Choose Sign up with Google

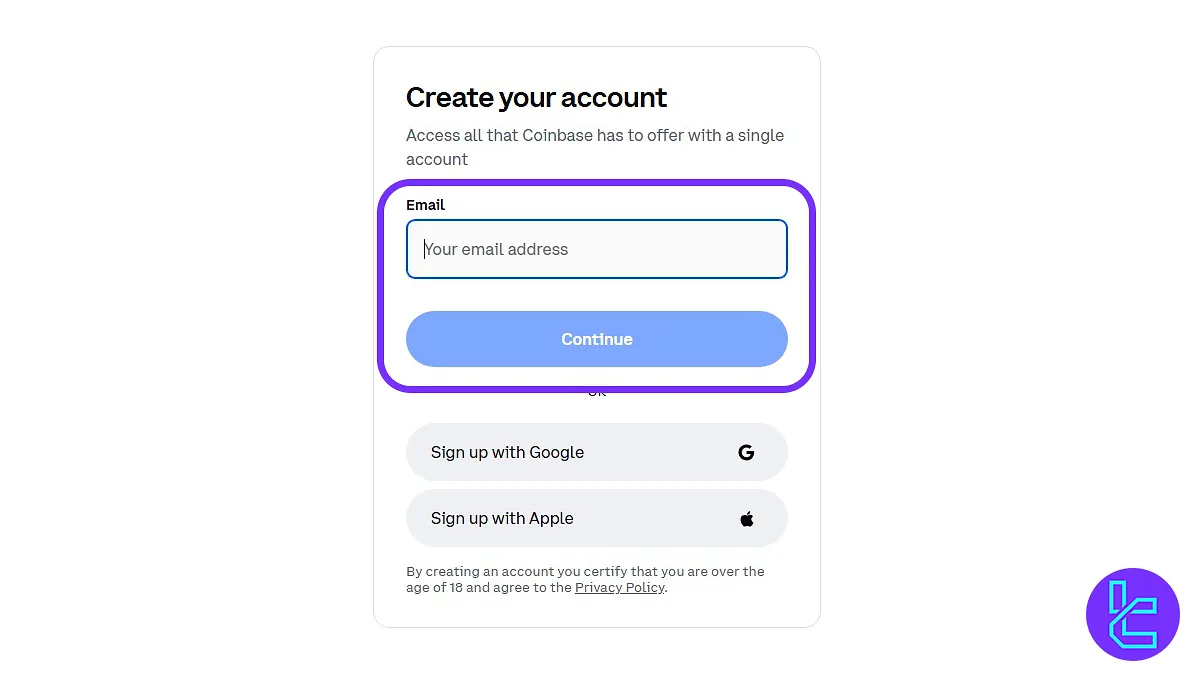596,452
